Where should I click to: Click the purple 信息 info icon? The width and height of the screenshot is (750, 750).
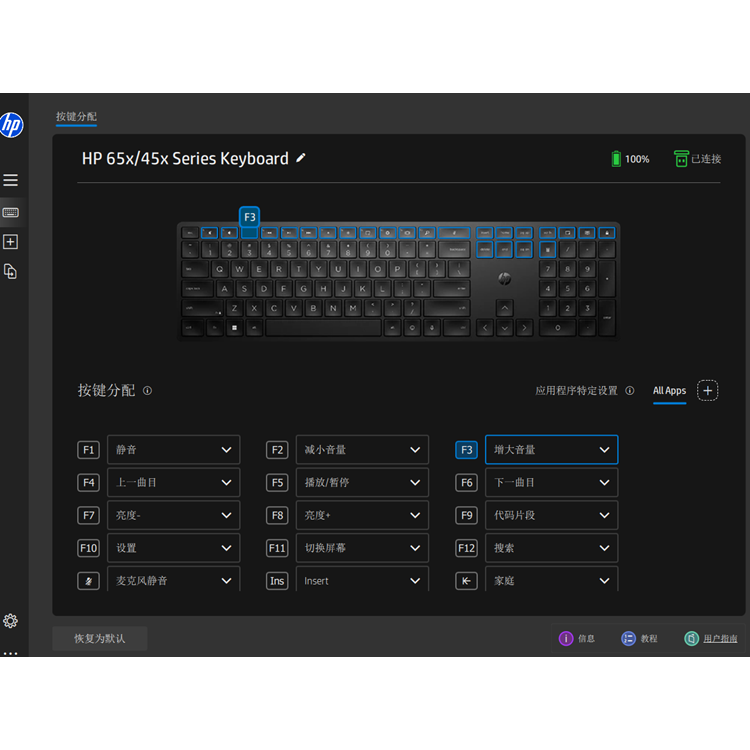pyautogui.click(x=566, y=638)
